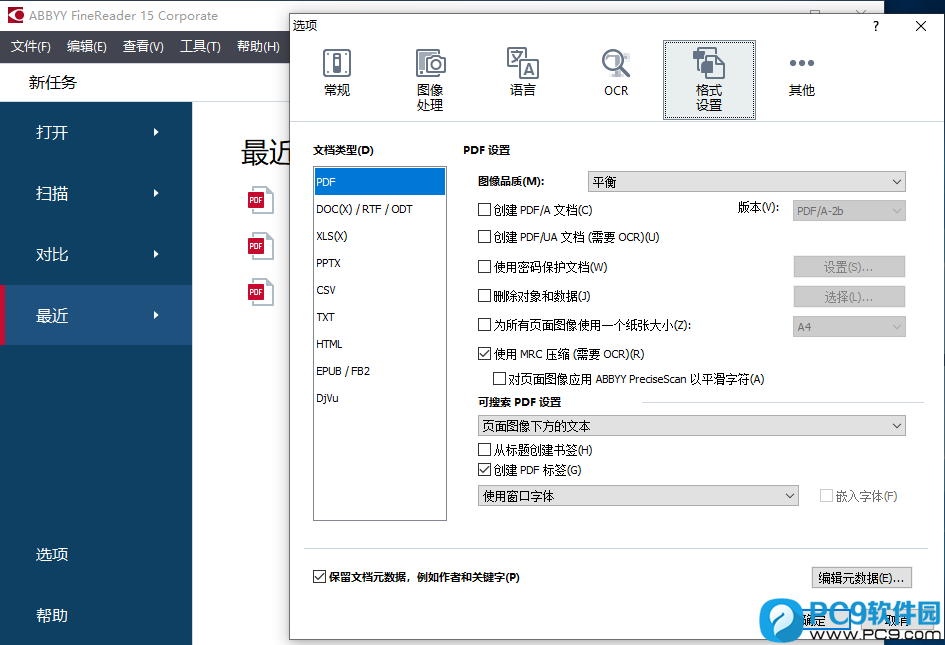Open the 文件(F) menu
Screen dimensions: 945x645
pyautogui.click(x=31, y=46)
